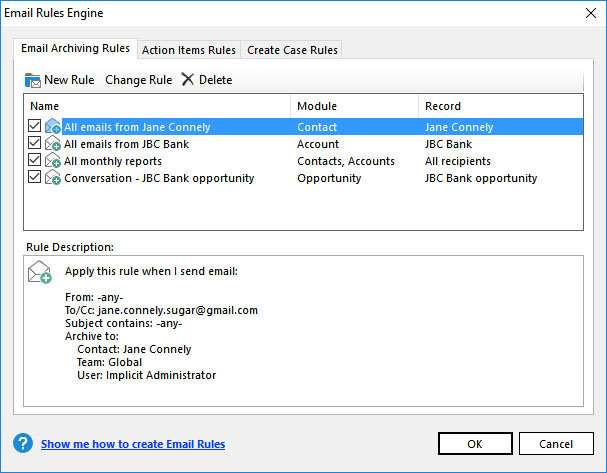The width and height of the screenshot is (607, 473).
Task: Toggle the All emails from JBC Bank checkbox
Action: pos(35,144)
